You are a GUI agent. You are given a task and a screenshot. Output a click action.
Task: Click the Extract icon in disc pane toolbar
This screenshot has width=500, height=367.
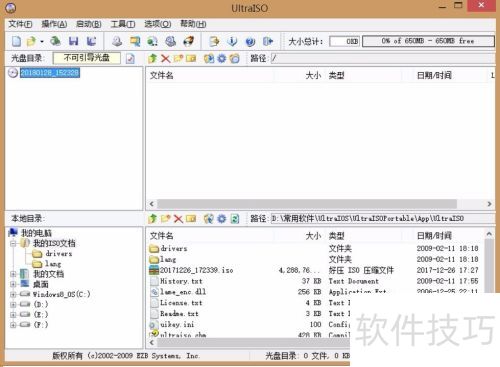tap(209, 59)
